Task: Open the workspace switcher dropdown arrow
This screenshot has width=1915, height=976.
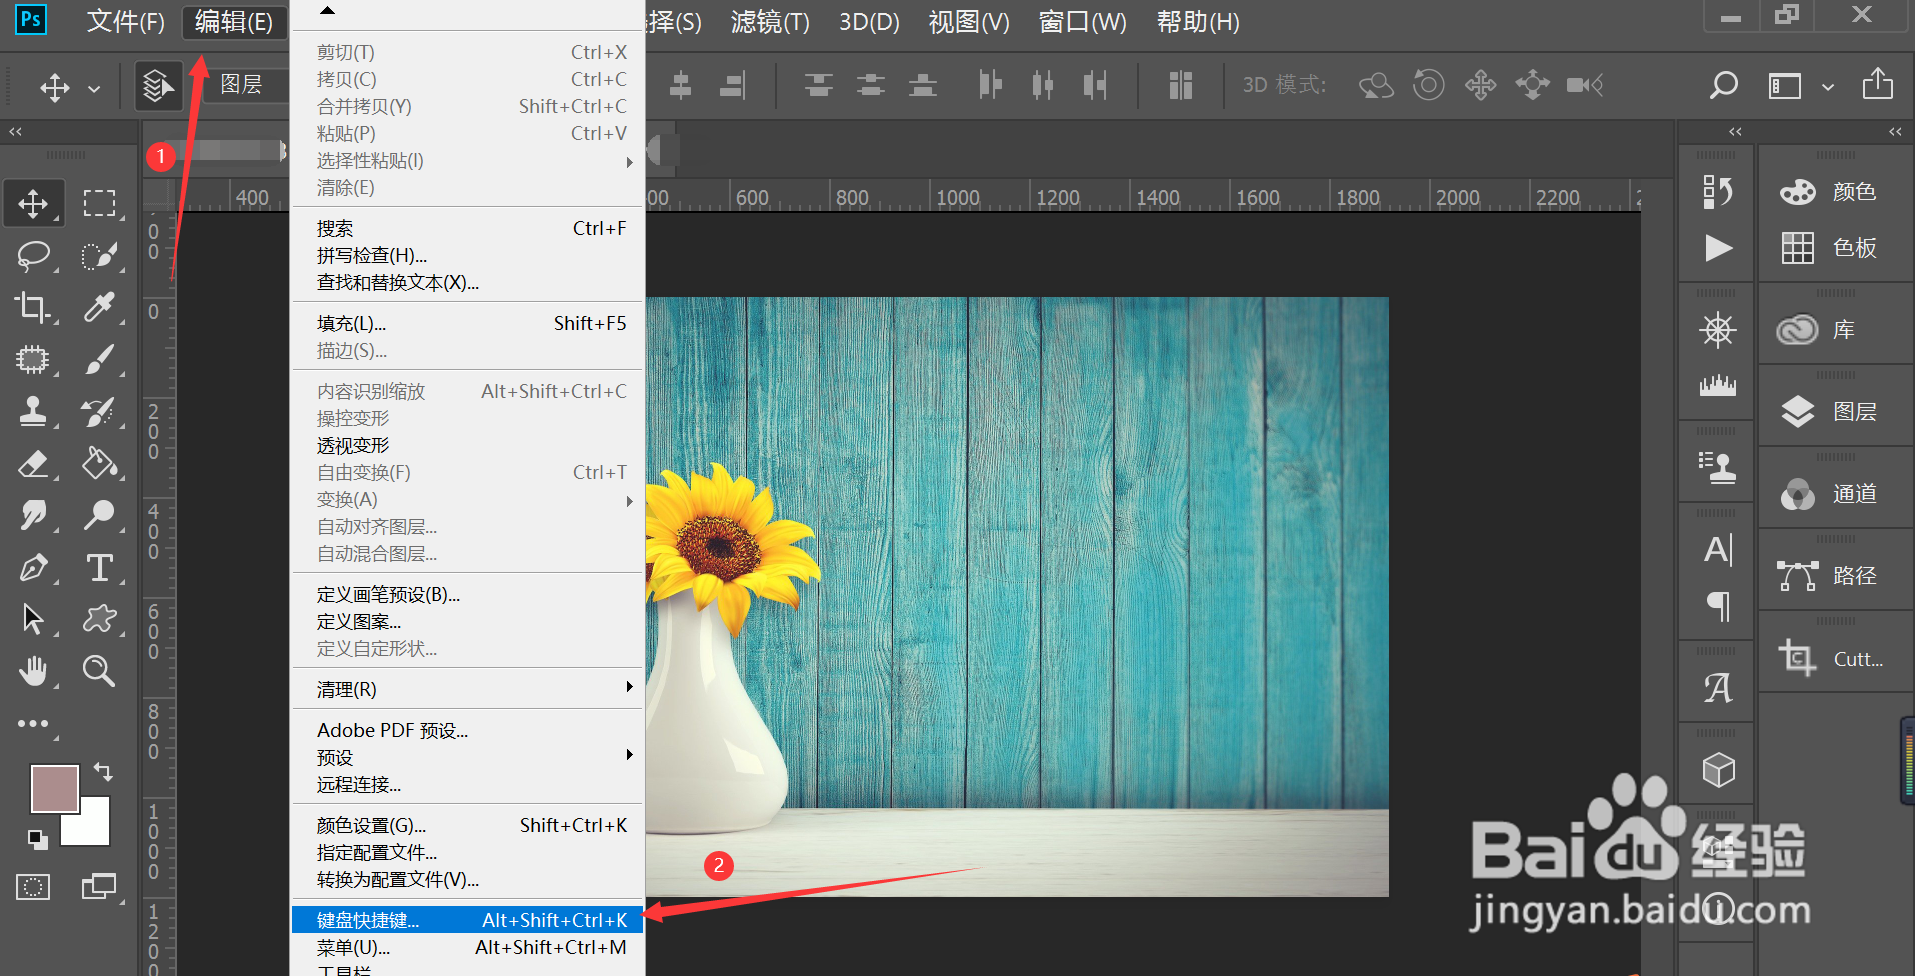Action: pos(1827,87)
